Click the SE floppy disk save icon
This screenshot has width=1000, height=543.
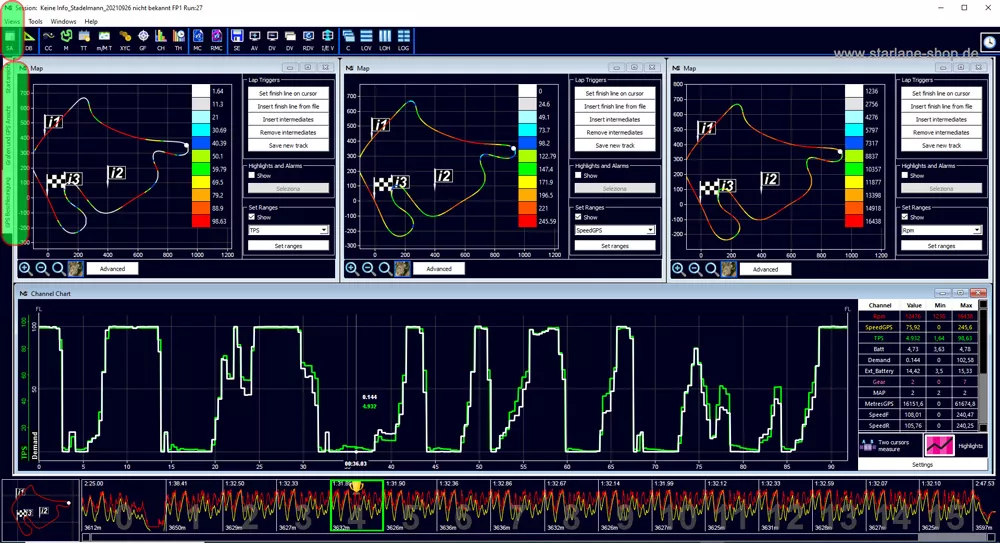tap(237, 40)
